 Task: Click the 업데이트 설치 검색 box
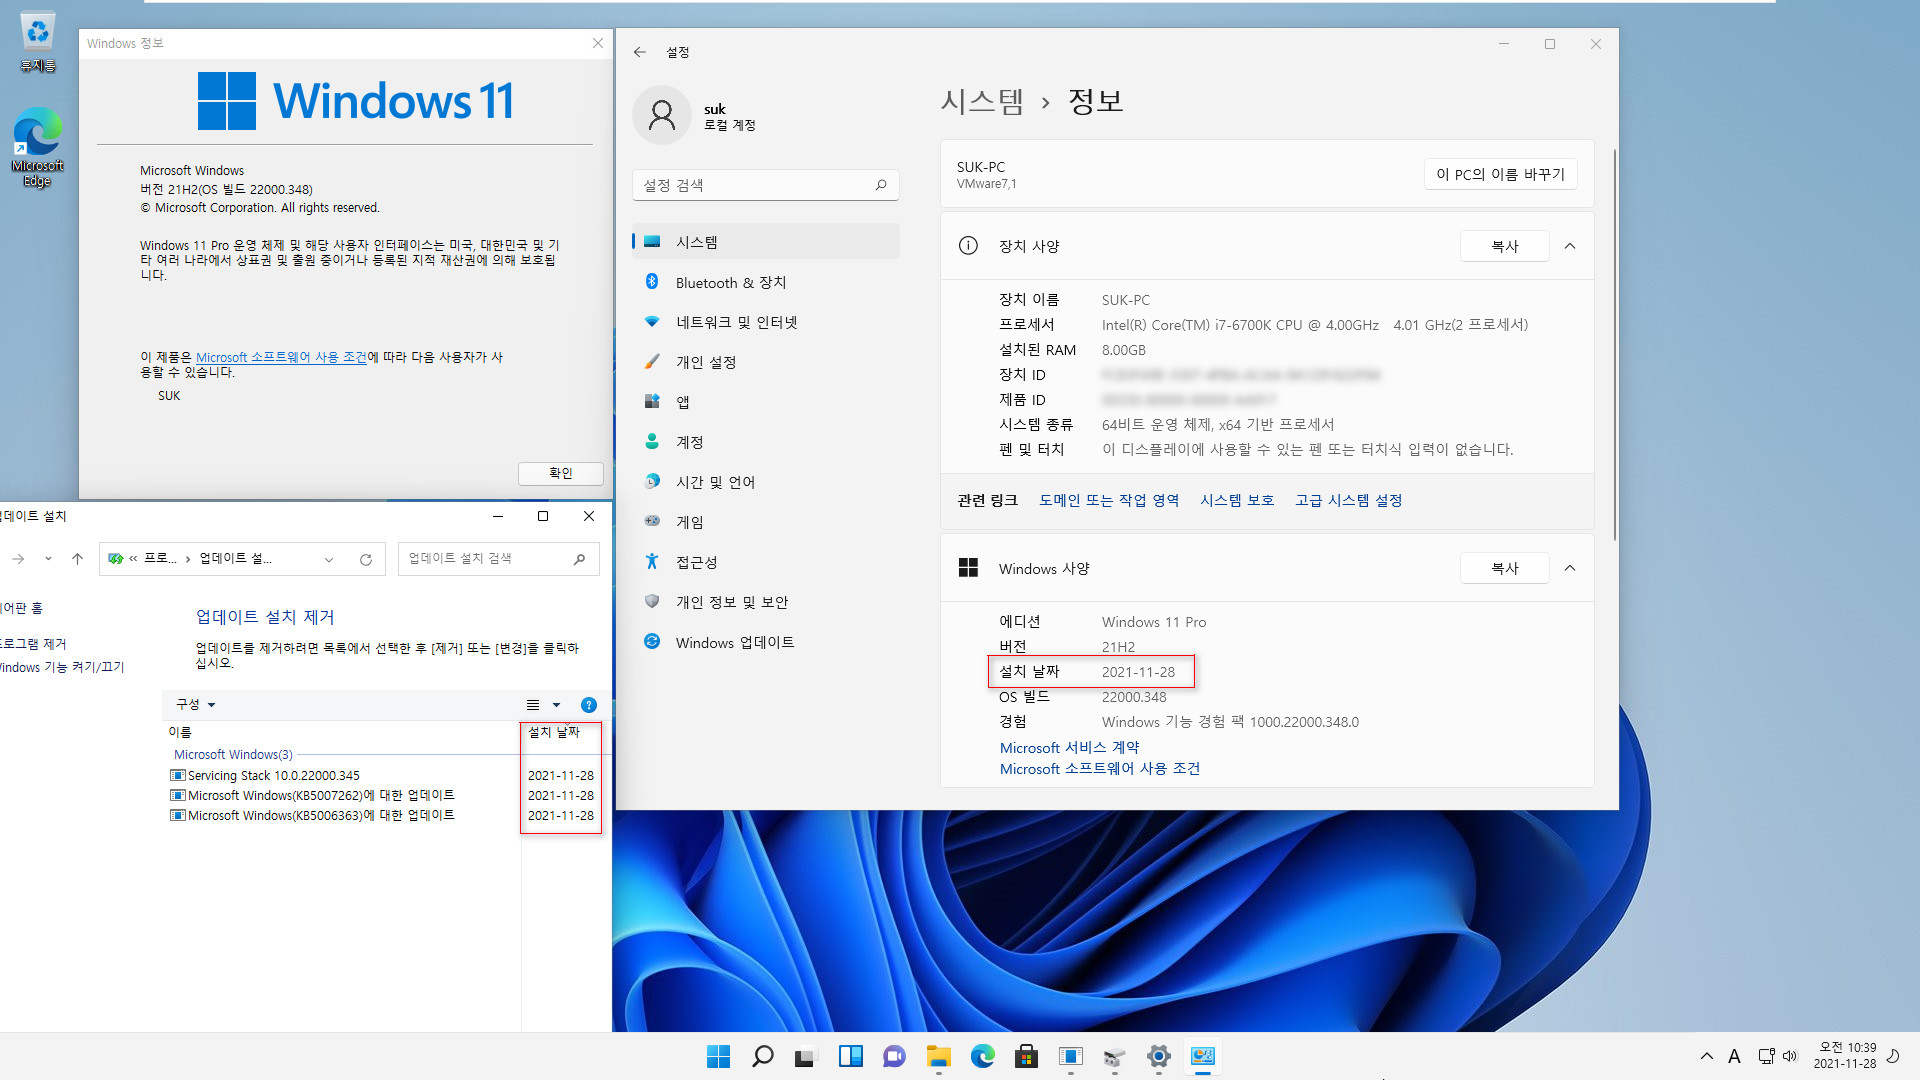(498, 559)
